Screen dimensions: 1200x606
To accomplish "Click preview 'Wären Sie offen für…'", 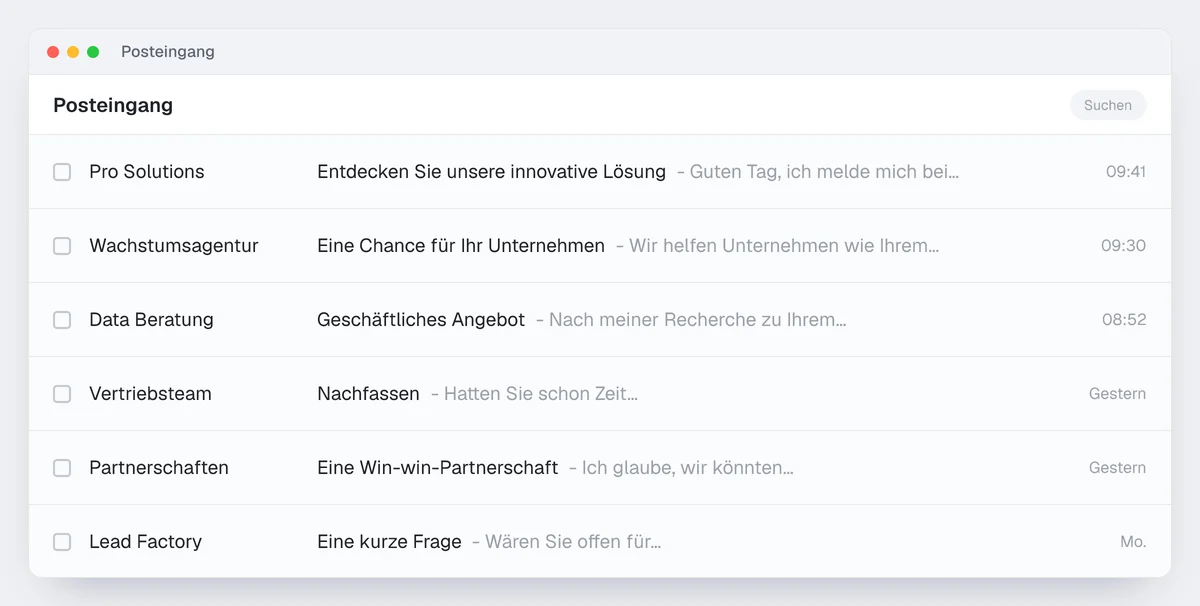I will pos(573,542).
